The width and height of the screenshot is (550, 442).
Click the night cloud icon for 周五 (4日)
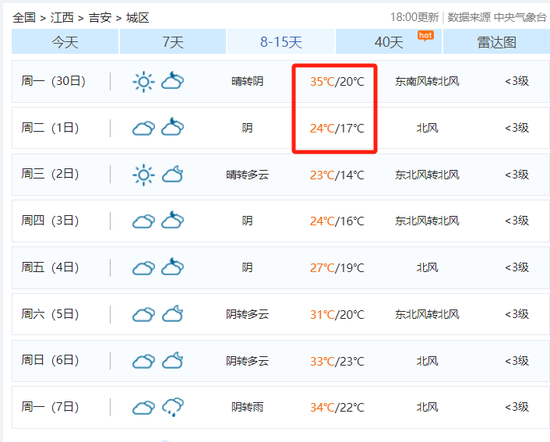point(173,267)
